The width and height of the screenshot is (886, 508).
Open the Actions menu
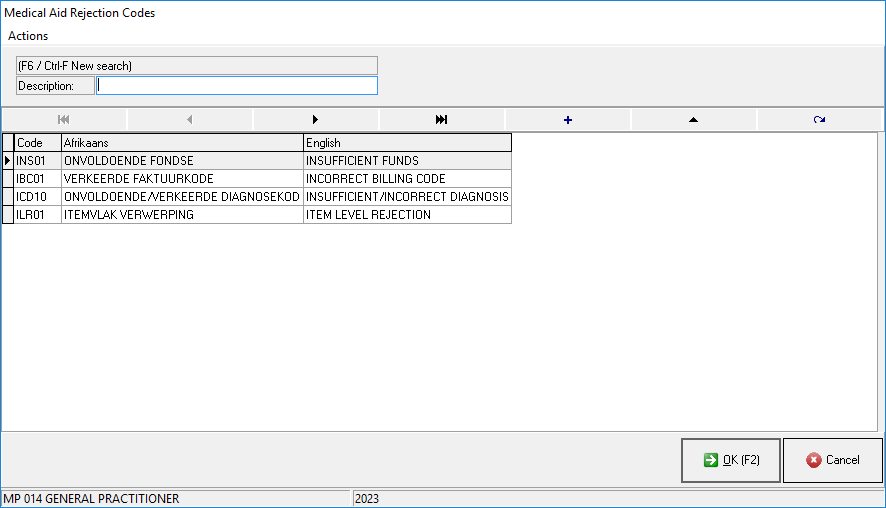[28, 36]
